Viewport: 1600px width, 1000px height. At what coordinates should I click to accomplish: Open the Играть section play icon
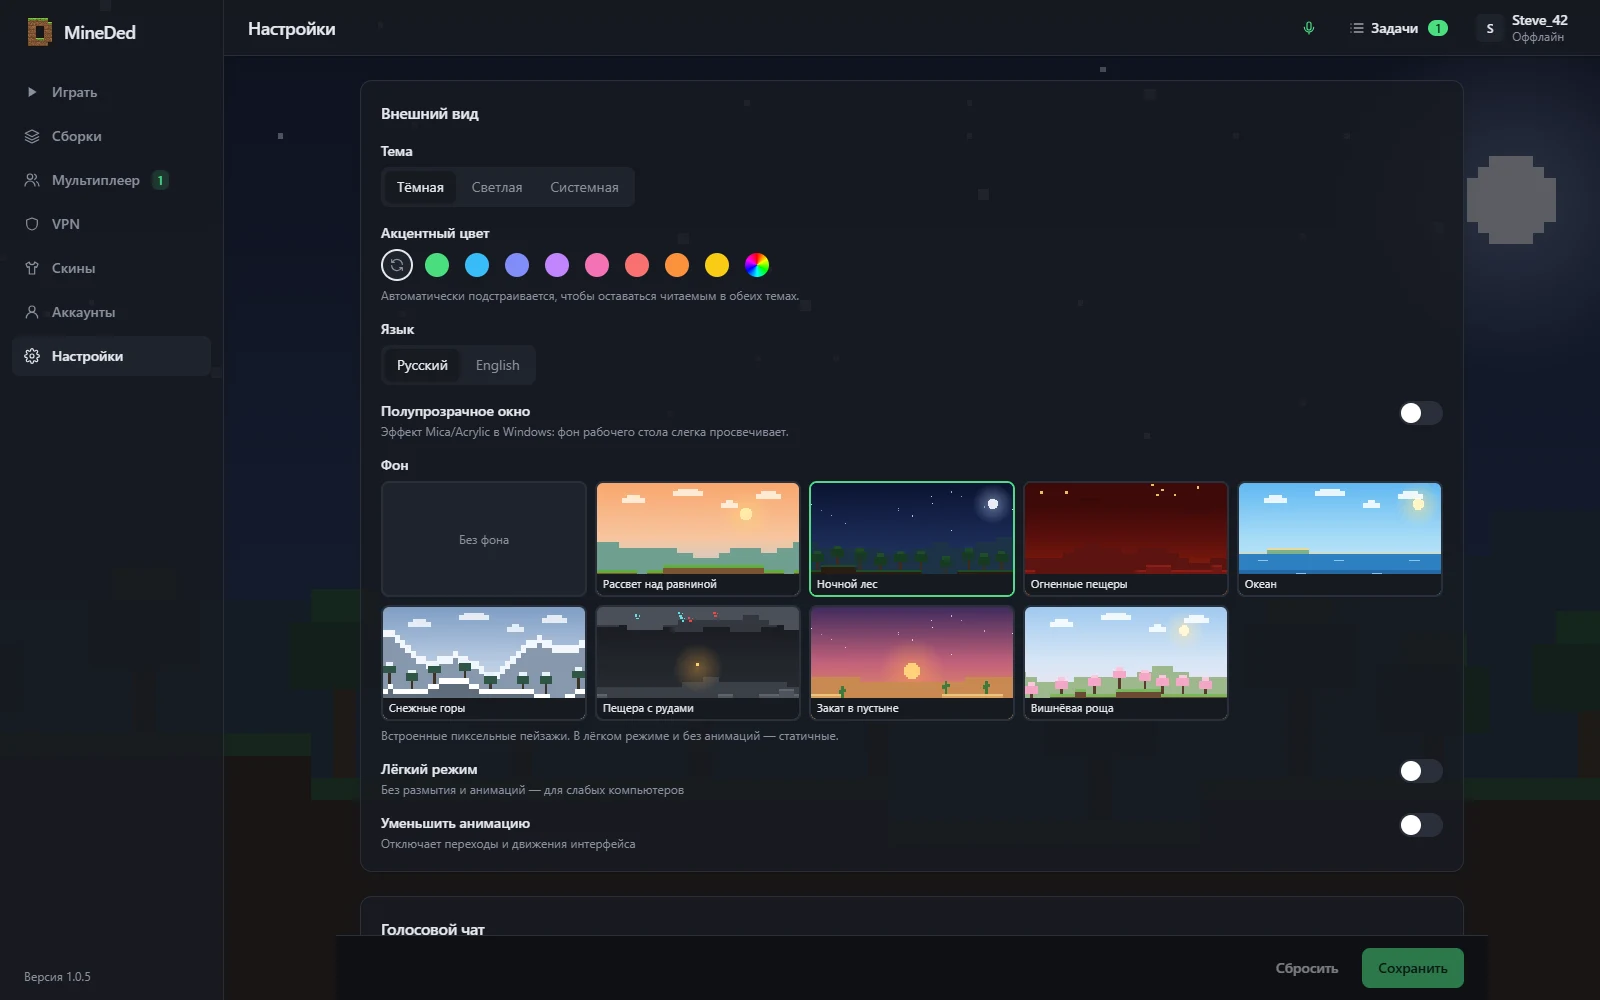[32, 92]
